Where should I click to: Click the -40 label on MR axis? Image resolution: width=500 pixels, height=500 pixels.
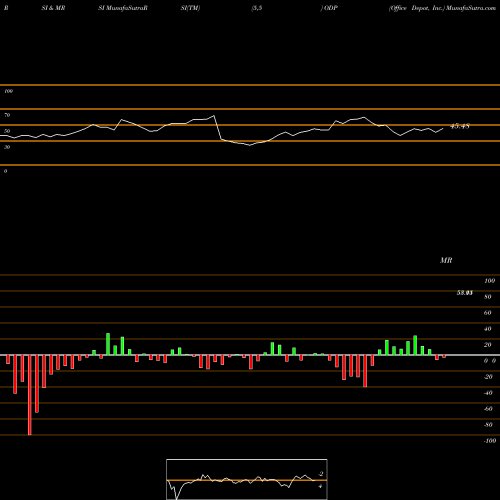click(488, 393)
